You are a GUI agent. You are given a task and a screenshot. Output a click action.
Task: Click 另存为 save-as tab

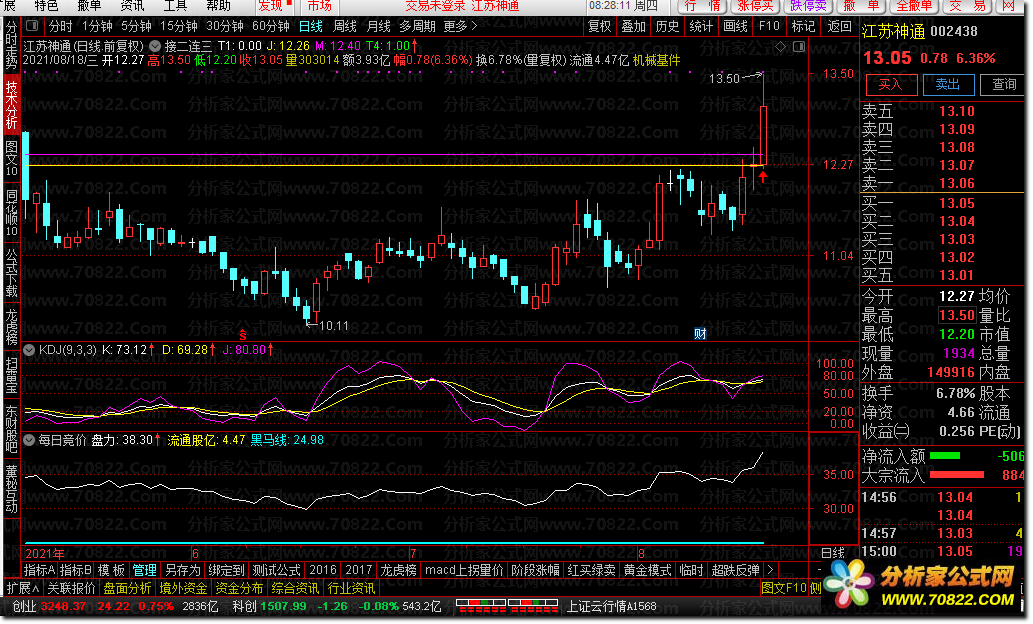point(182,570)
